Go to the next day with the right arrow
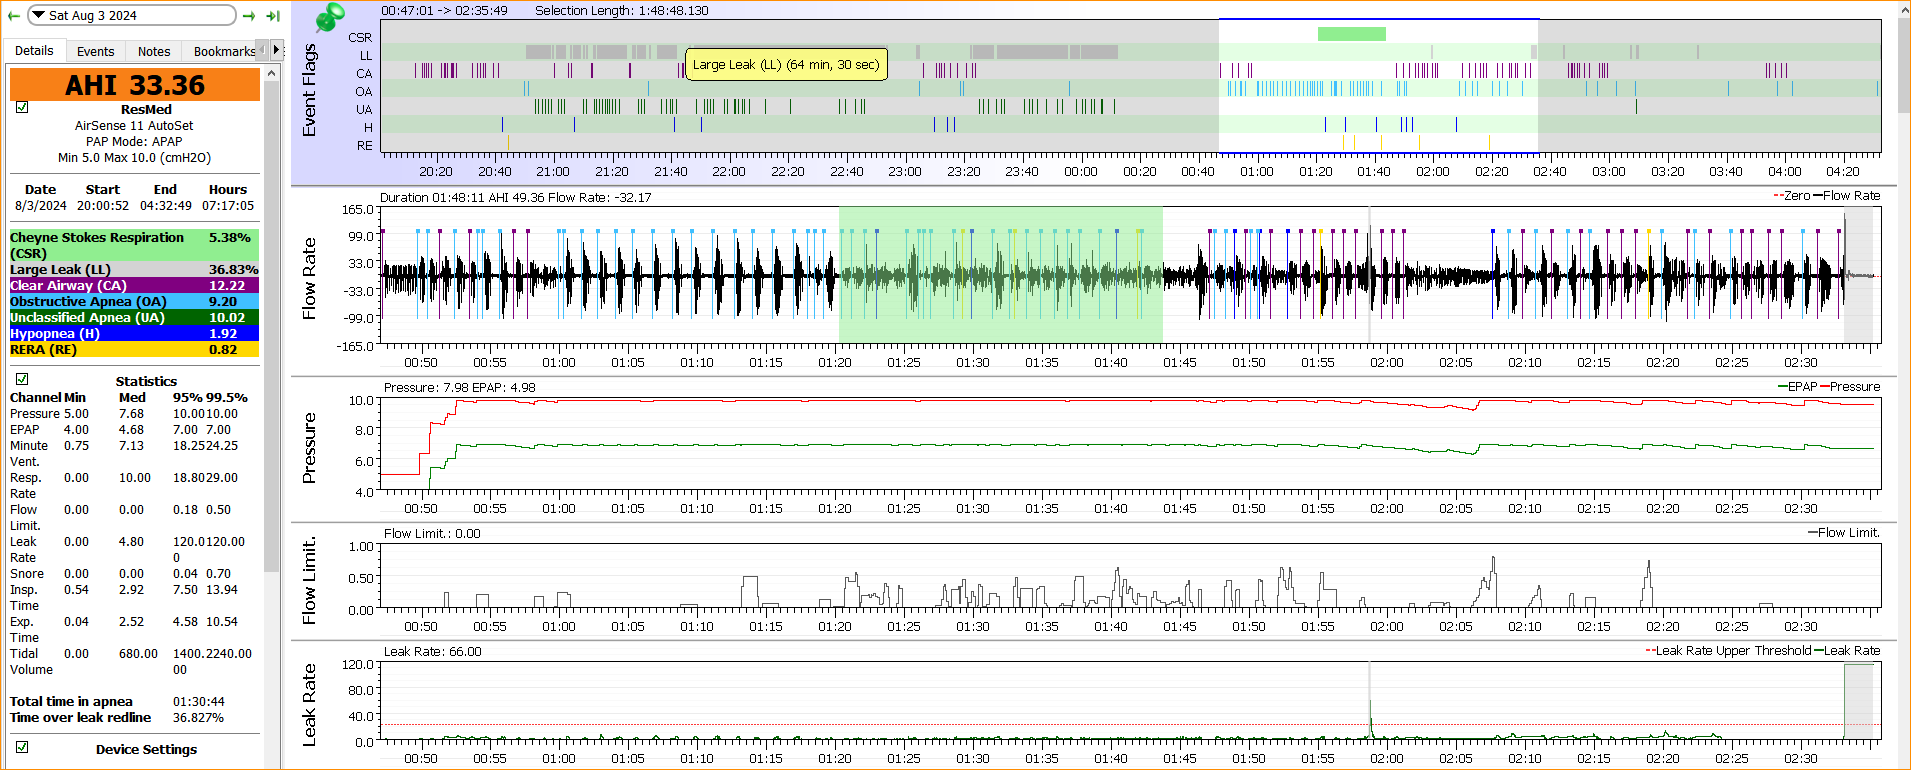Viewport: 1911px width, 770px height. point(249,15)
